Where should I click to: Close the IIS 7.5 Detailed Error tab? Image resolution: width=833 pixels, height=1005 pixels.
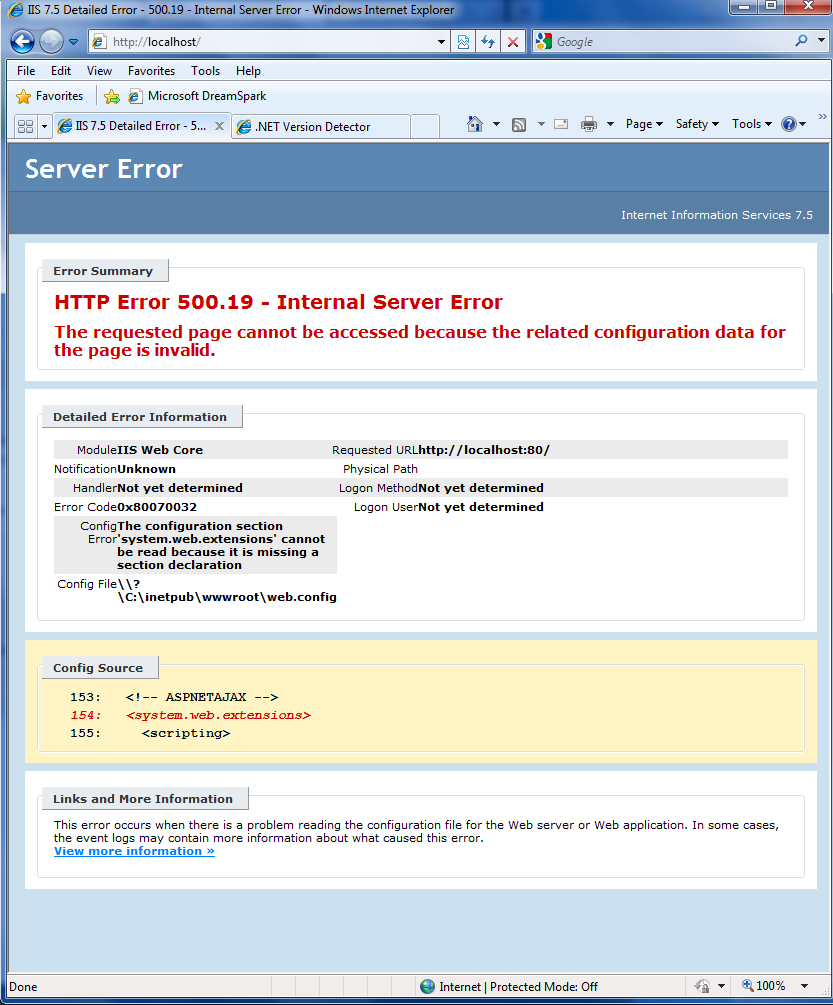pos(219,126)
